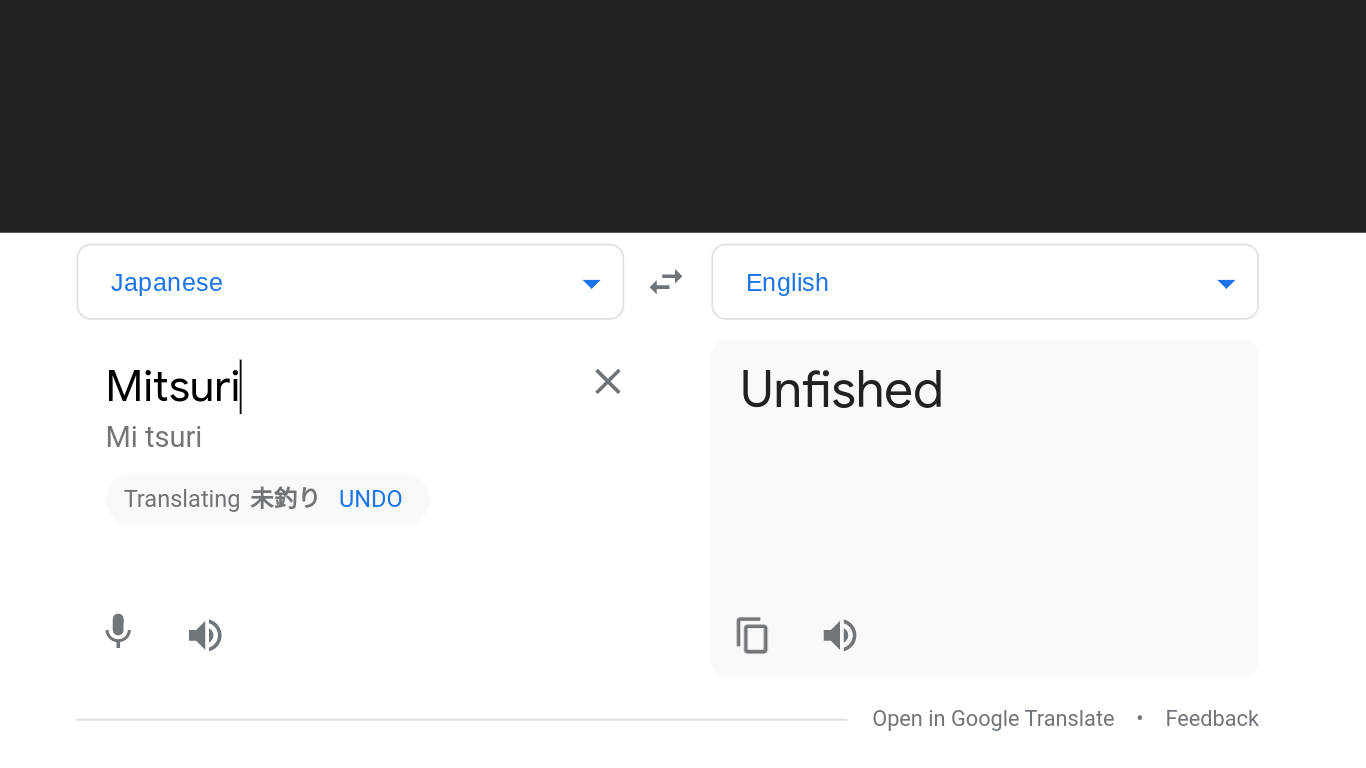Click the "Mi tsuri" romanization text
1366x768 pixels.
coord(154,437)
